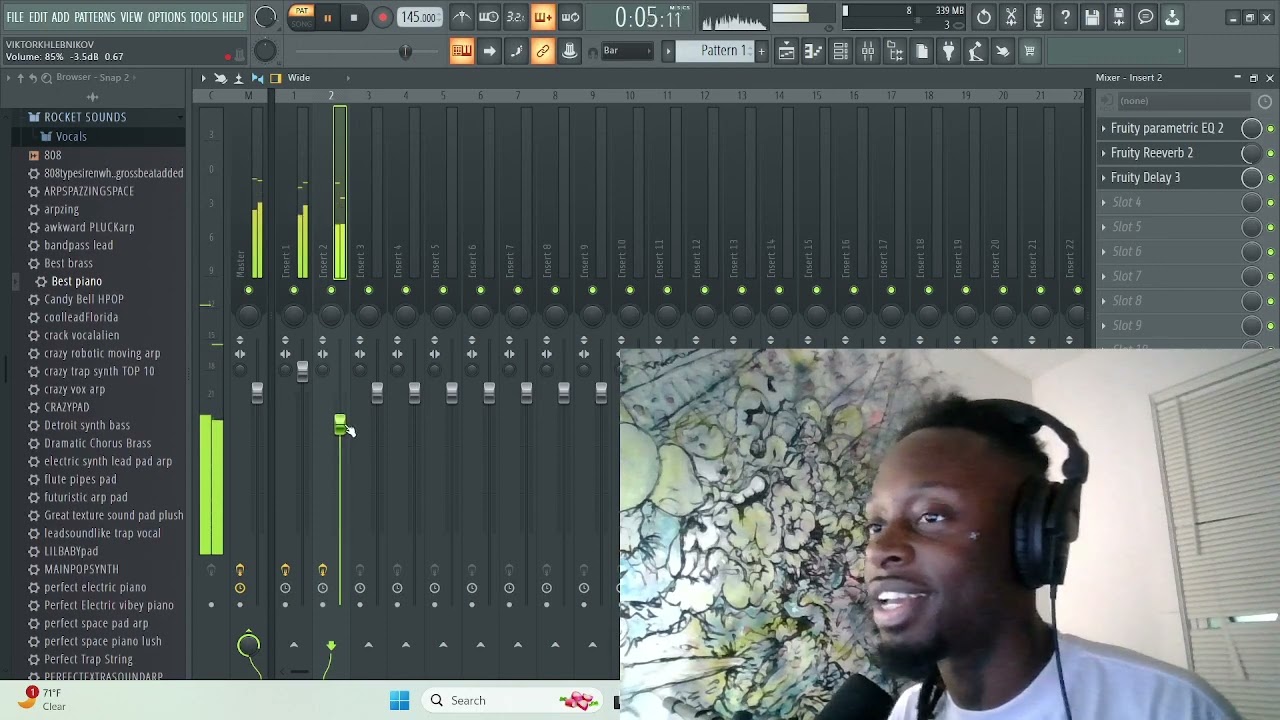Click the download arrow icon in toolbar

click(1173, 17)
